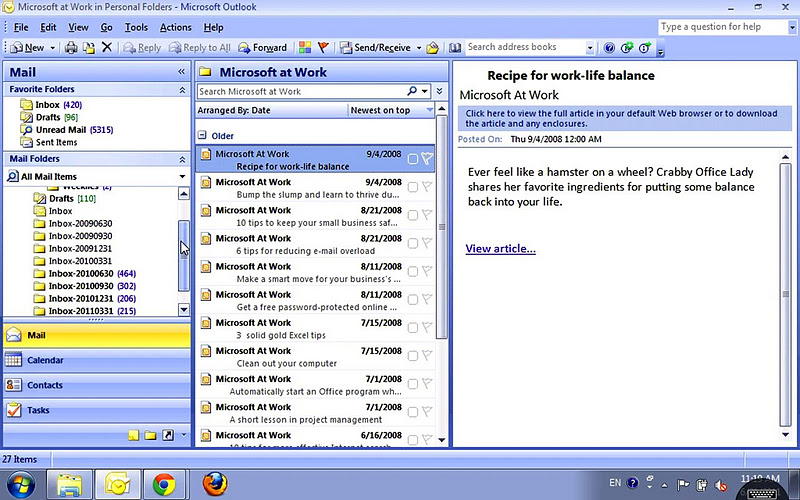This screenshot has height=500, width=800.
Task: Minimize the navigation pane with the chevrons
Action: [x=181, y=72]
